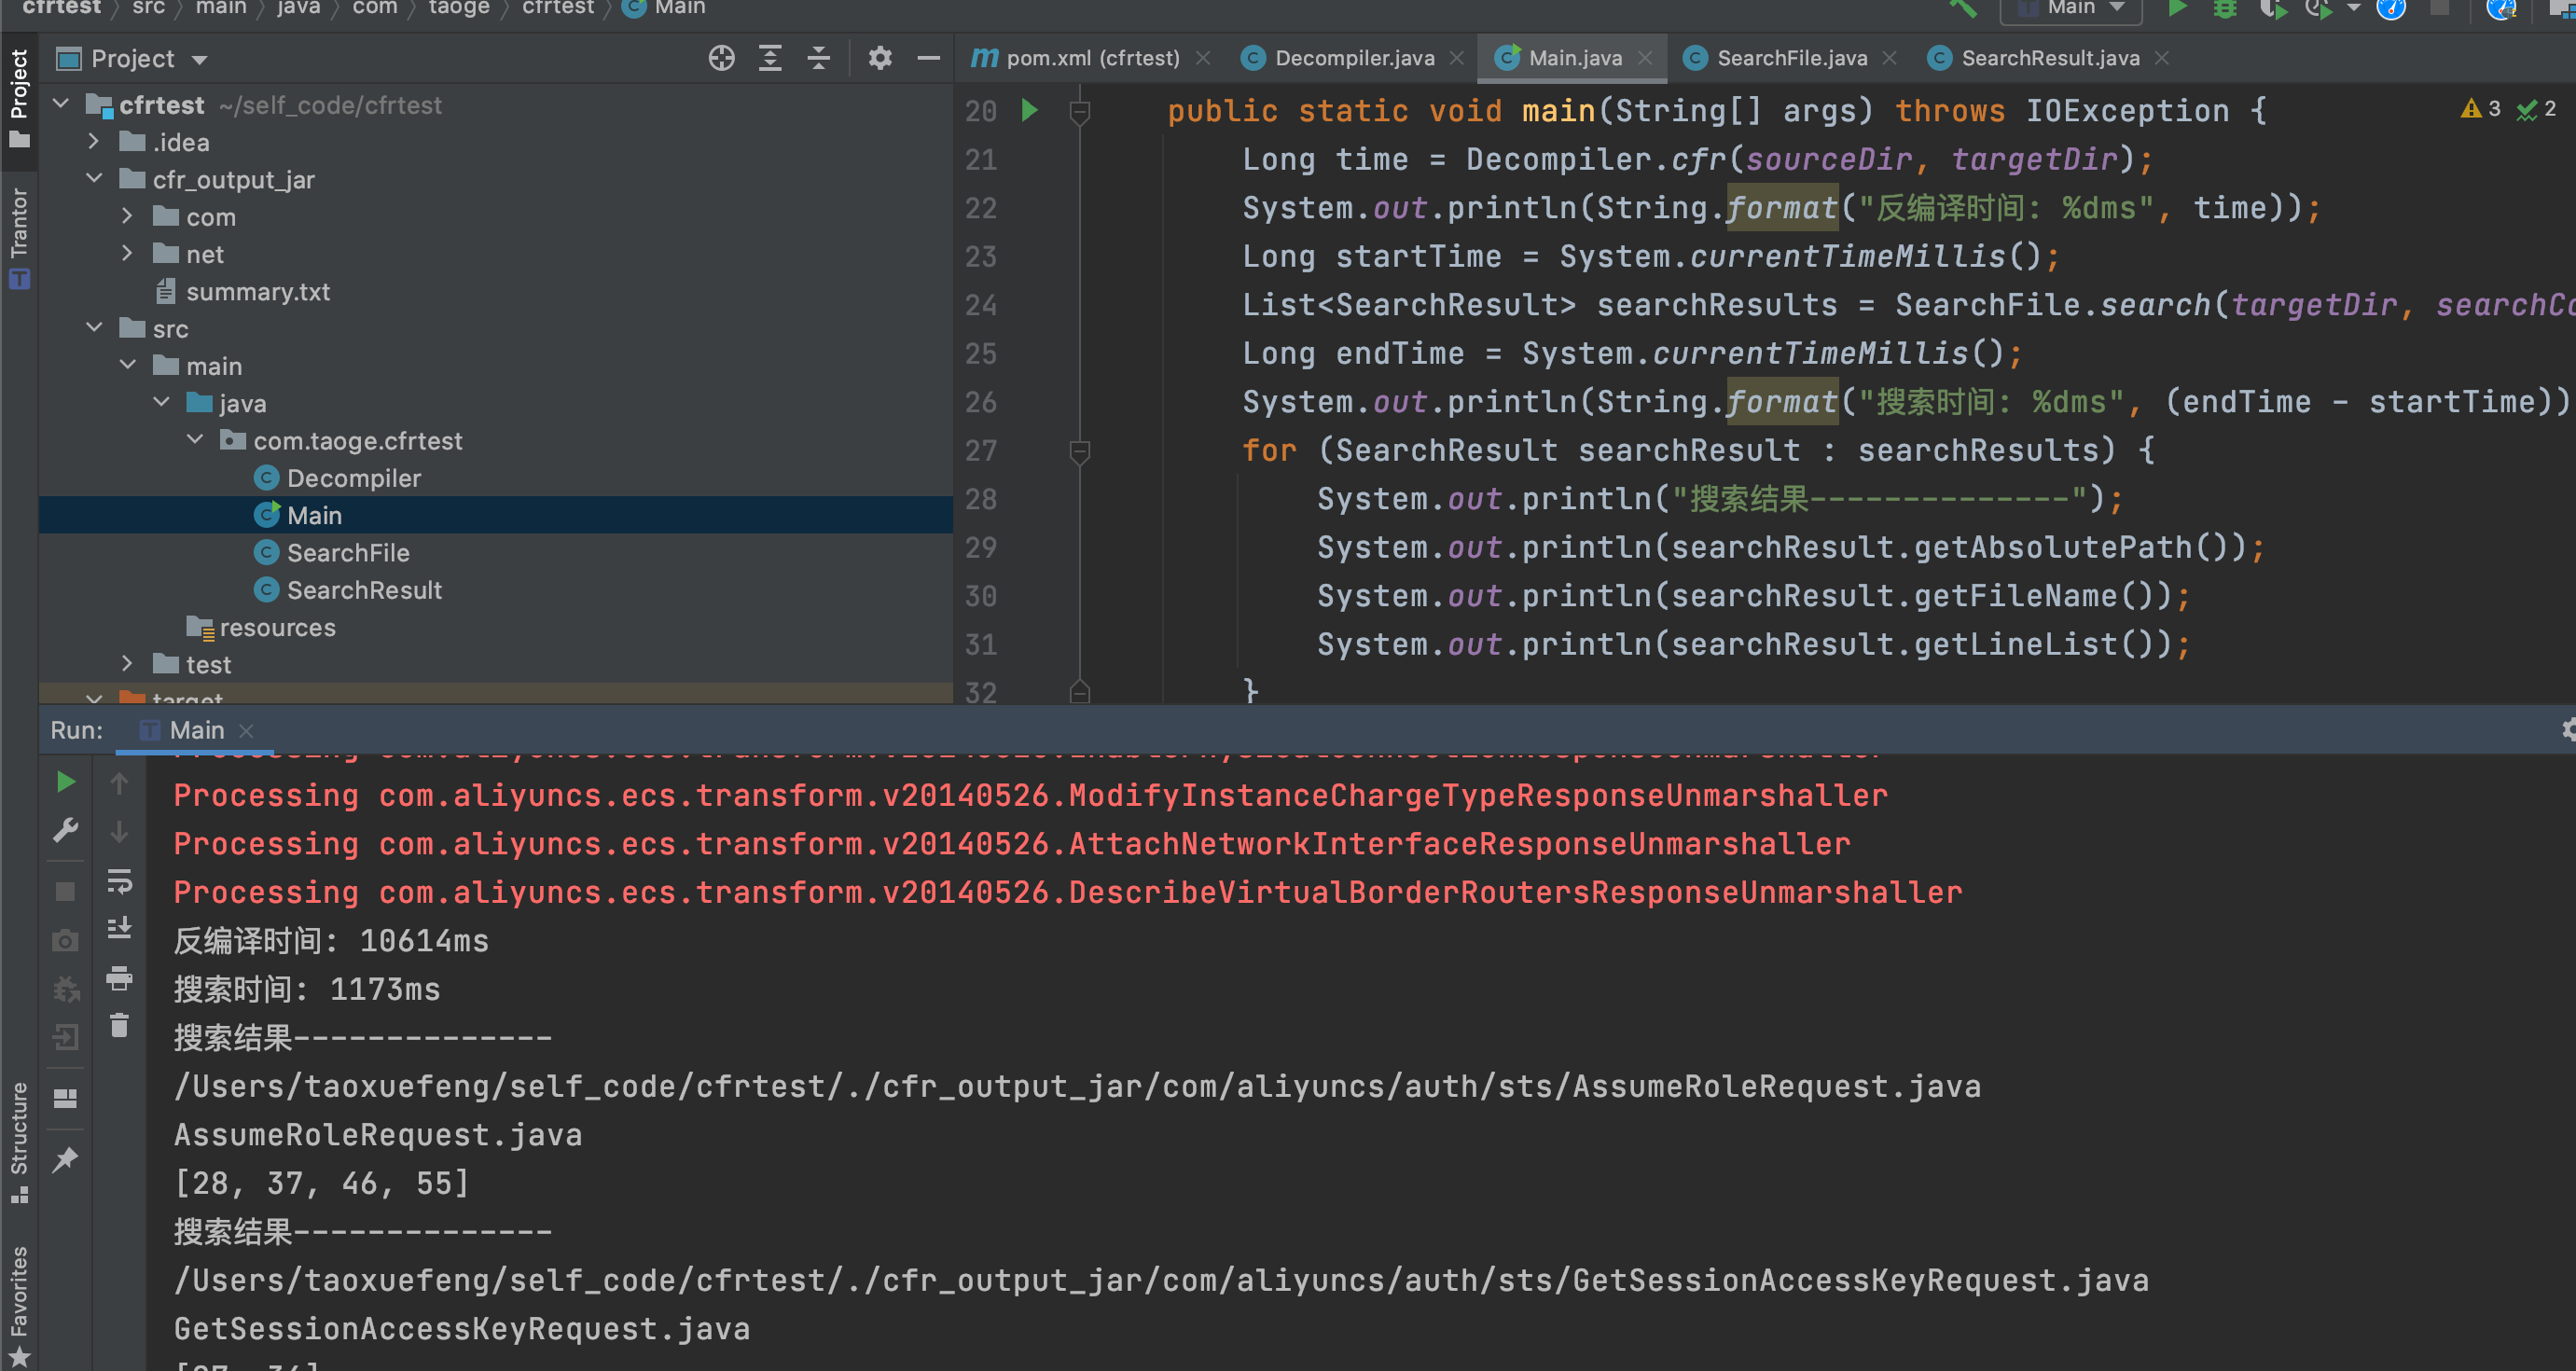2576x1371 pixels.
Task: Select the resources folder in Project tree
Action: pyautogui.click(x=277, y=627)
